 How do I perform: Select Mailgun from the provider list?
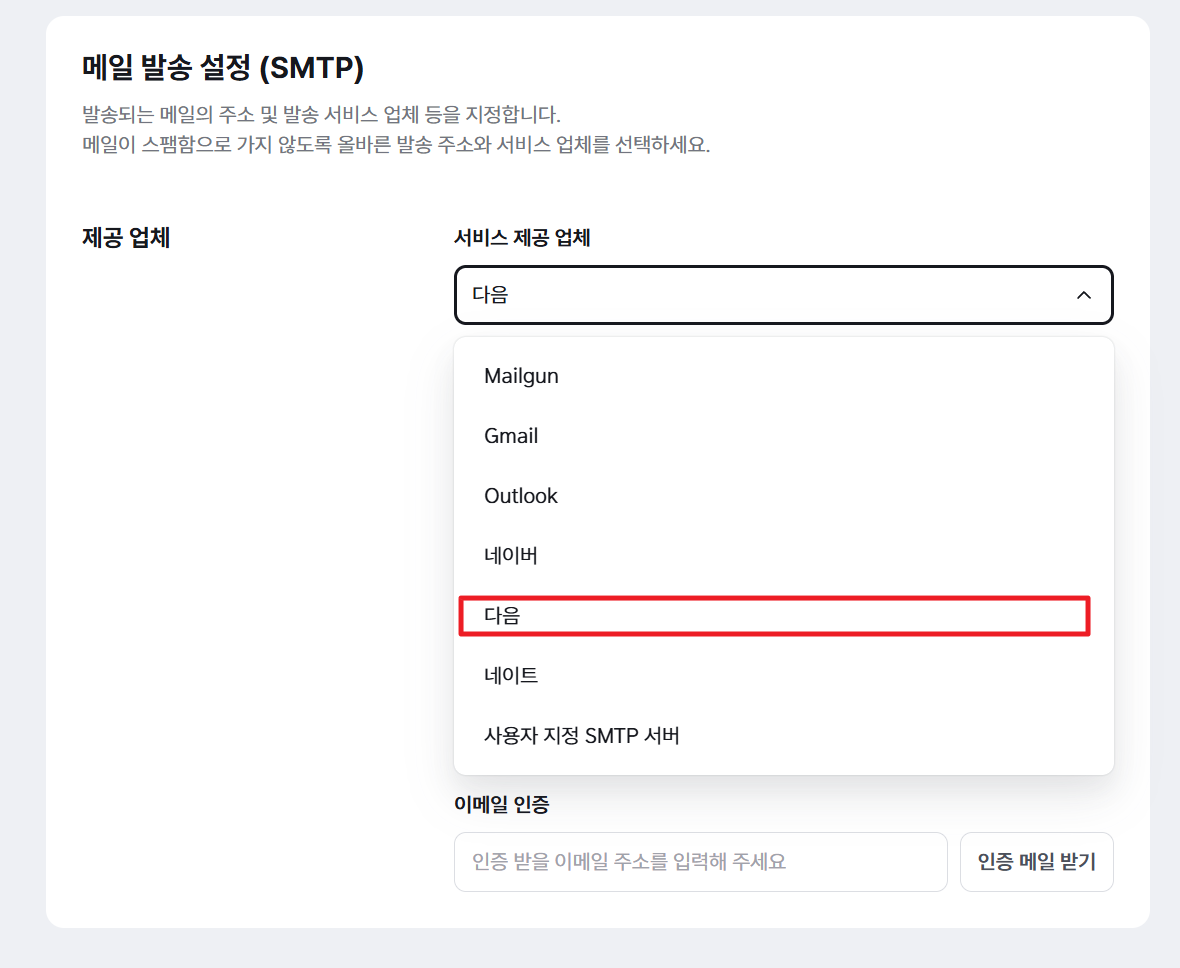pos(521,376)
